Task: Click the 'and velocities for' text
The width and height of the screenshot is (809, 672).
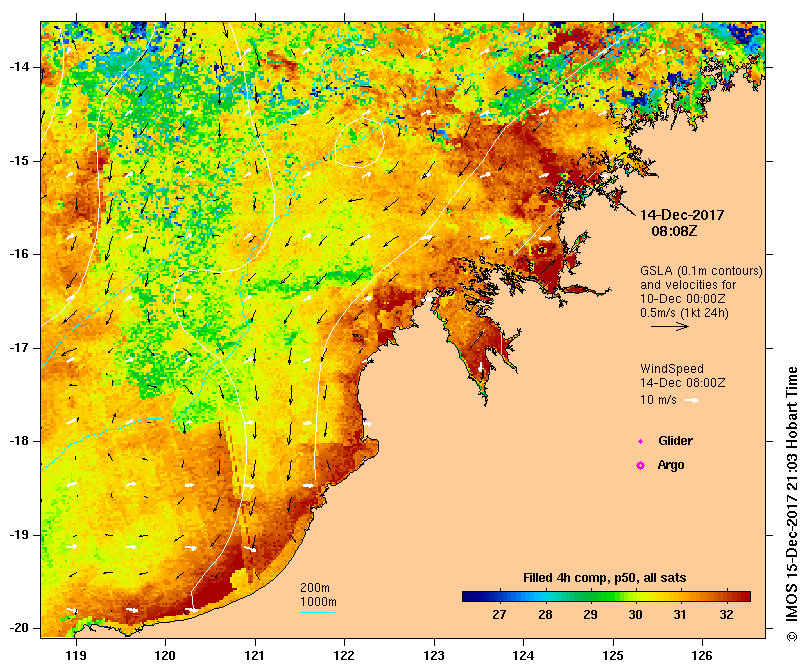Action: (x=688, y=284)
